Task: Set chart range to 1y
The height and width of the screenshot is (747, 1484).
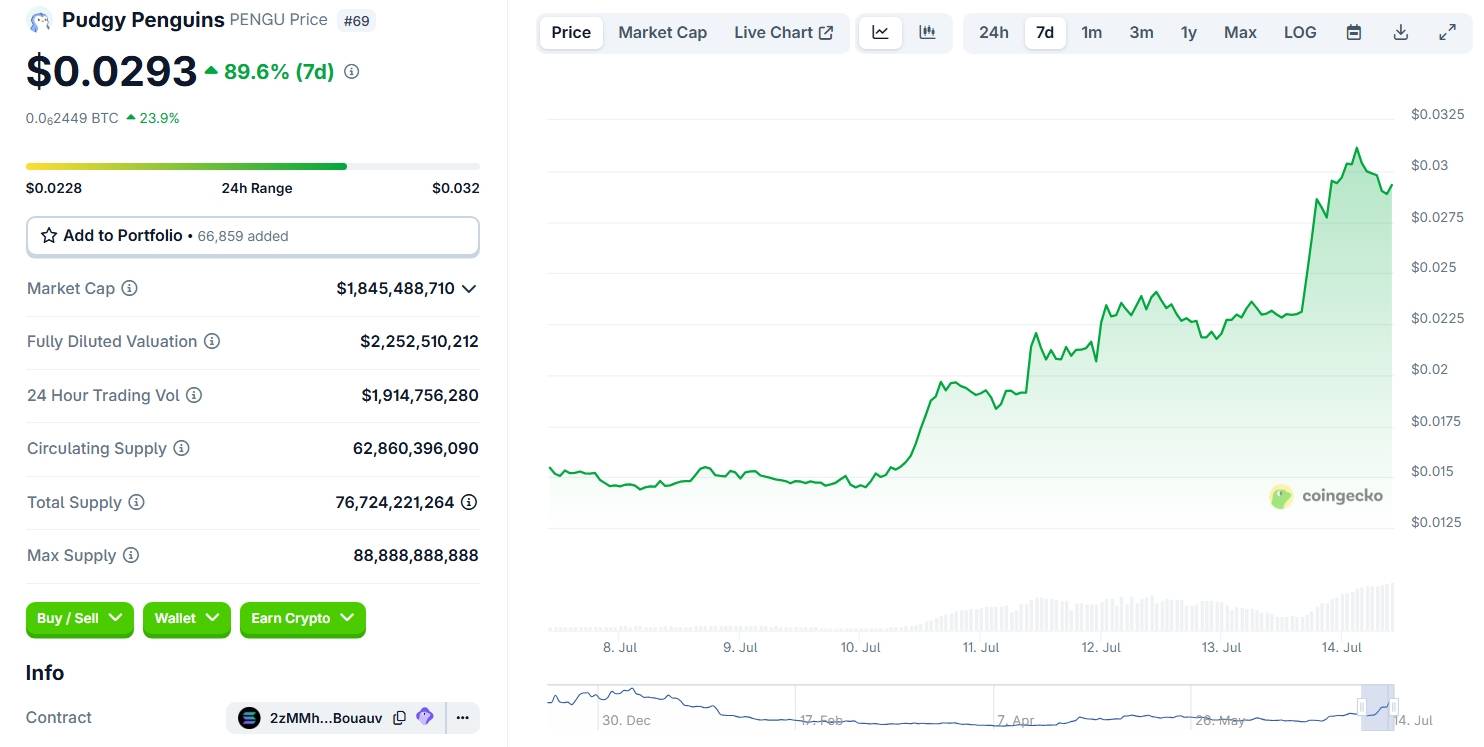Action: click(1189, 32)
